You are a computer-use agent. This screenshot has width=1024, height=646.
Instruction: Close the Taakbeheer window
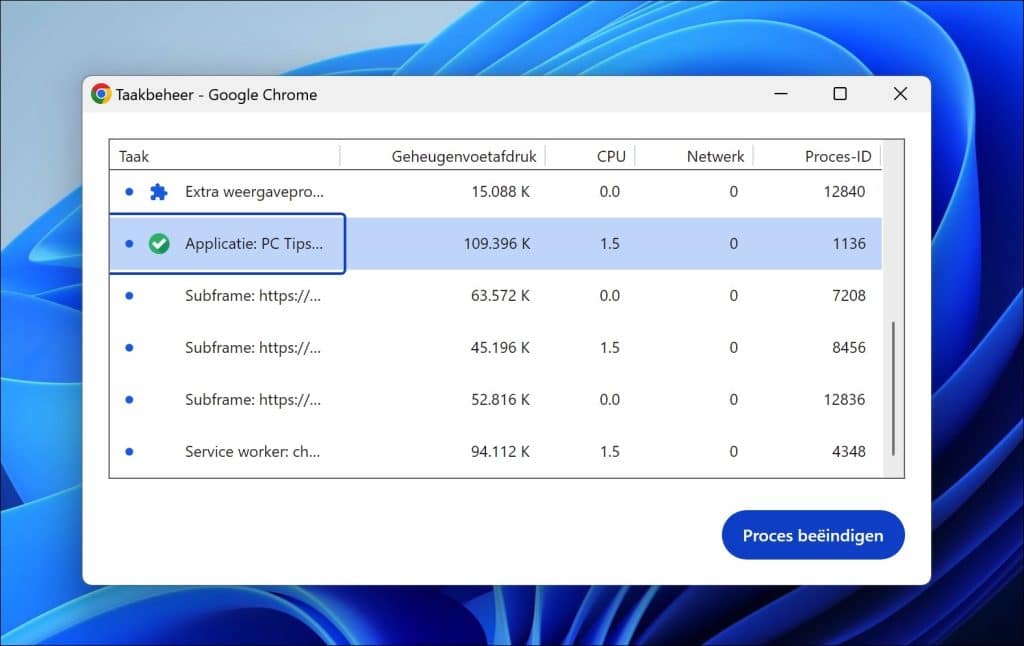(900, 94)
